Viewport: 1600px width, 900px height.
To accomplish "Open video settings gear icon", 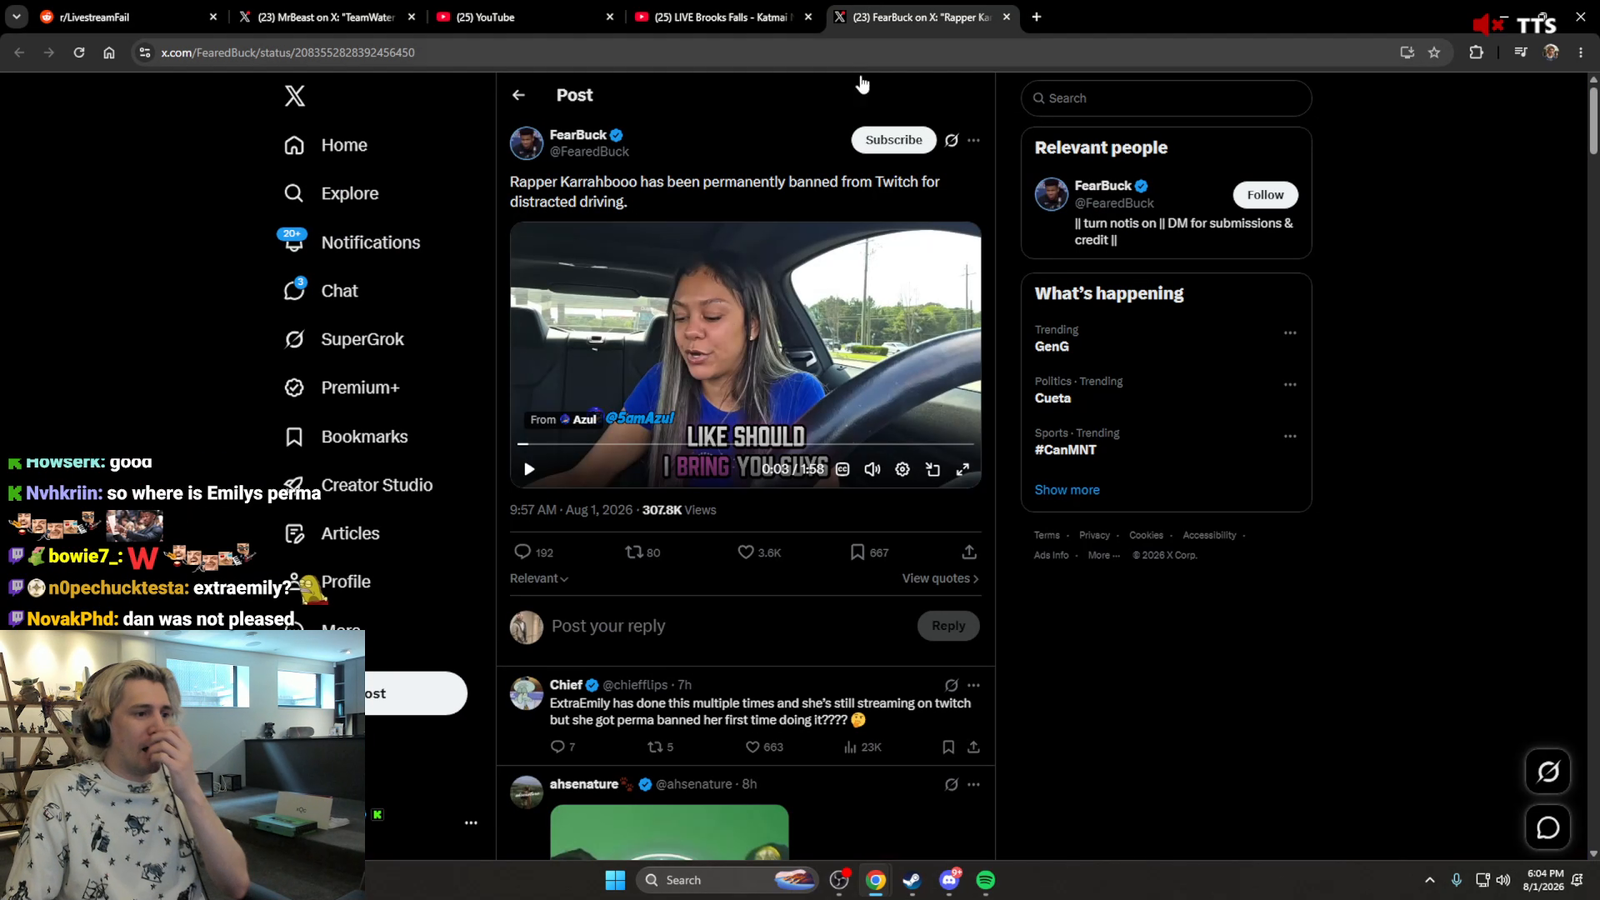I will [902, 469].
